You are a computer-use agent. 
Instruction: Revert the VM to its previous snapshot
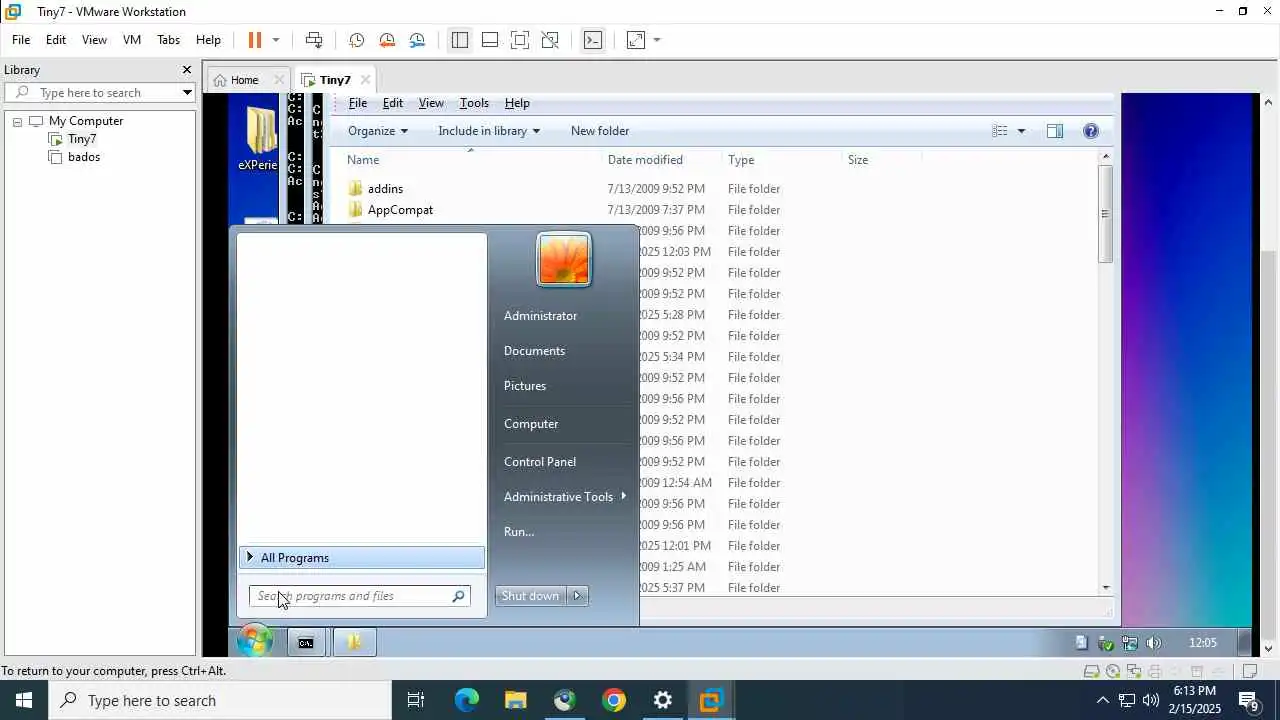tap(387, 40)
